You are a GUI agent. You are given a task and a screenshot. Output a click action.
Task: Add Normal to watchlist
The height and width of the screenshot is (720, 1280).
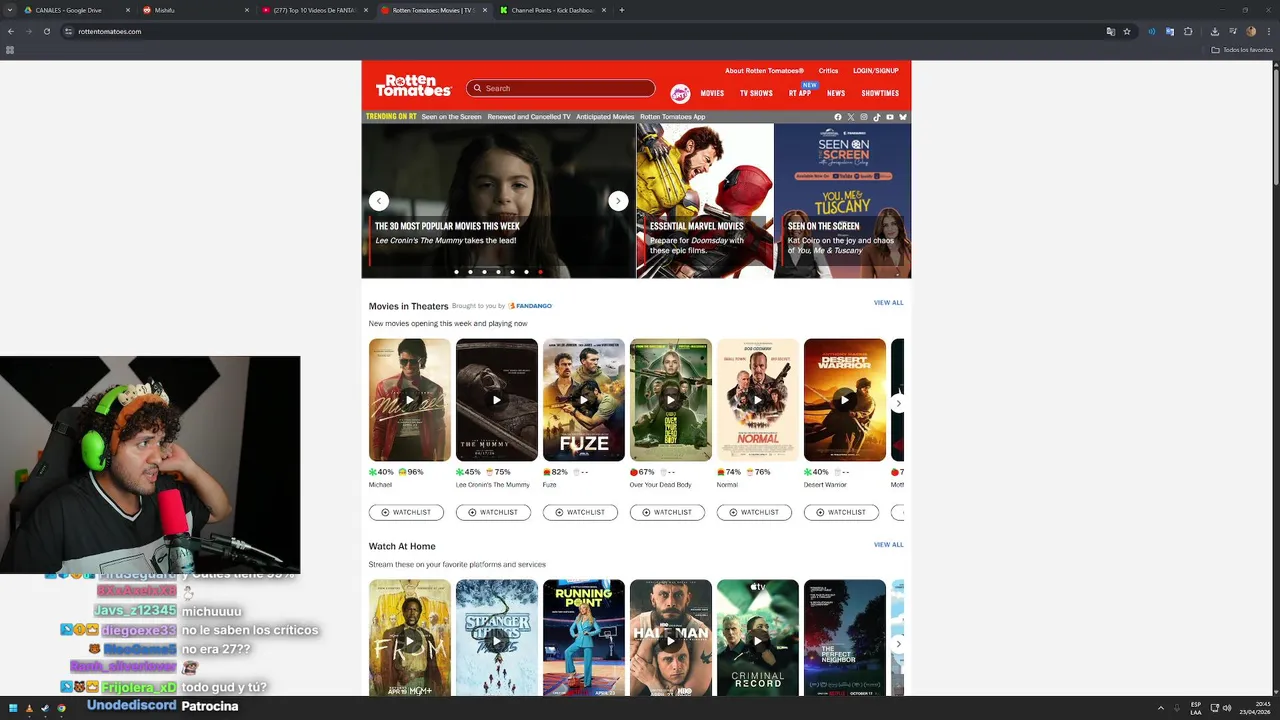pos(754,512)
